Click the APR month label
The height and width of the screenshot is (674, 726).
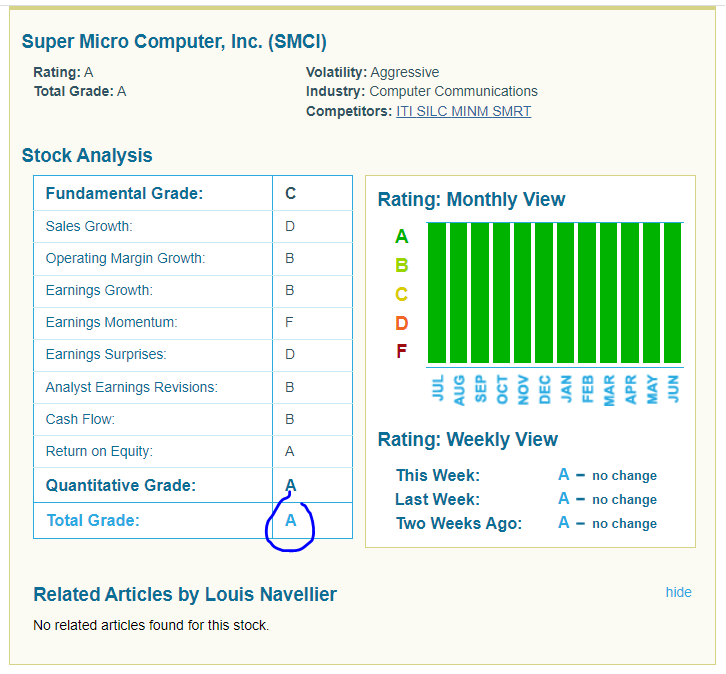(x=630, y=389)
